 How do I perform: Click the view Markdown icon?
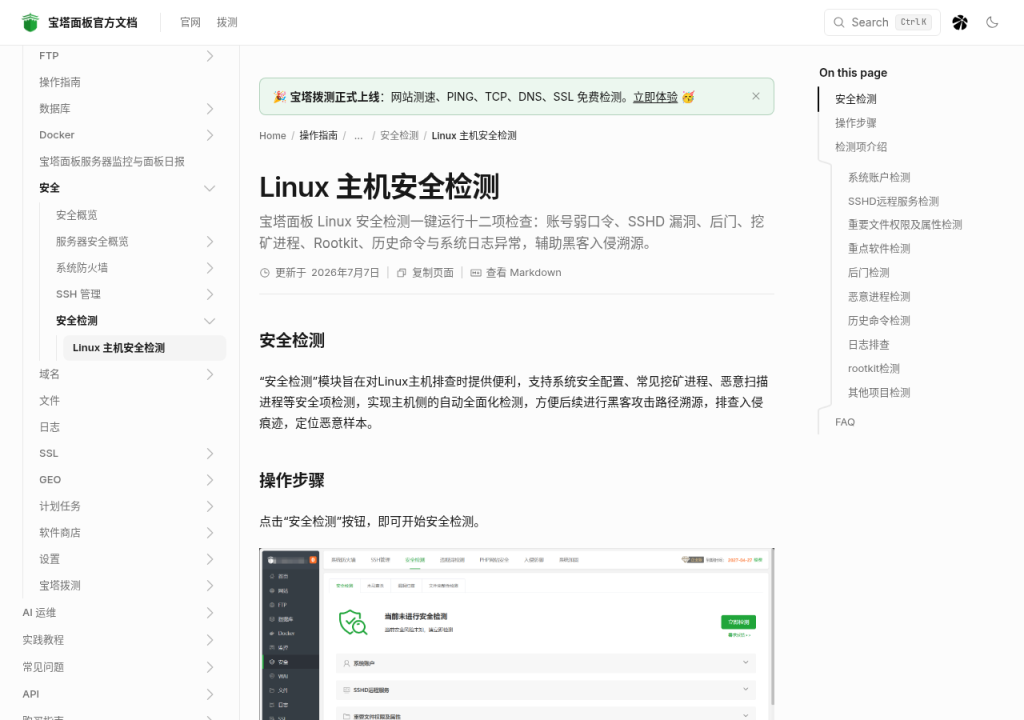tap(475, 272)
